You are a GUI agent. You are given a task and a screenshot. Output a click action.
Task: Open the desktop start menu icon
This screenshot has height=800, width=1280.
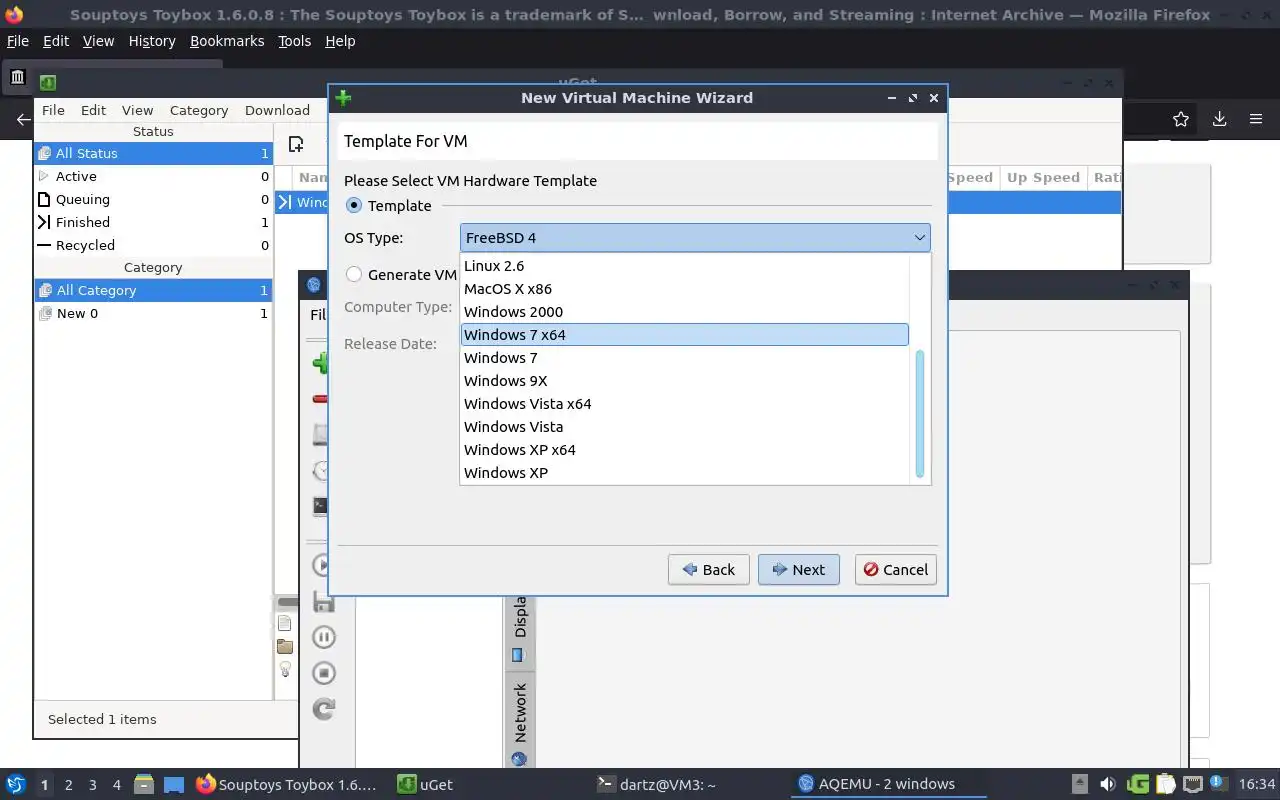click(16, 784)
